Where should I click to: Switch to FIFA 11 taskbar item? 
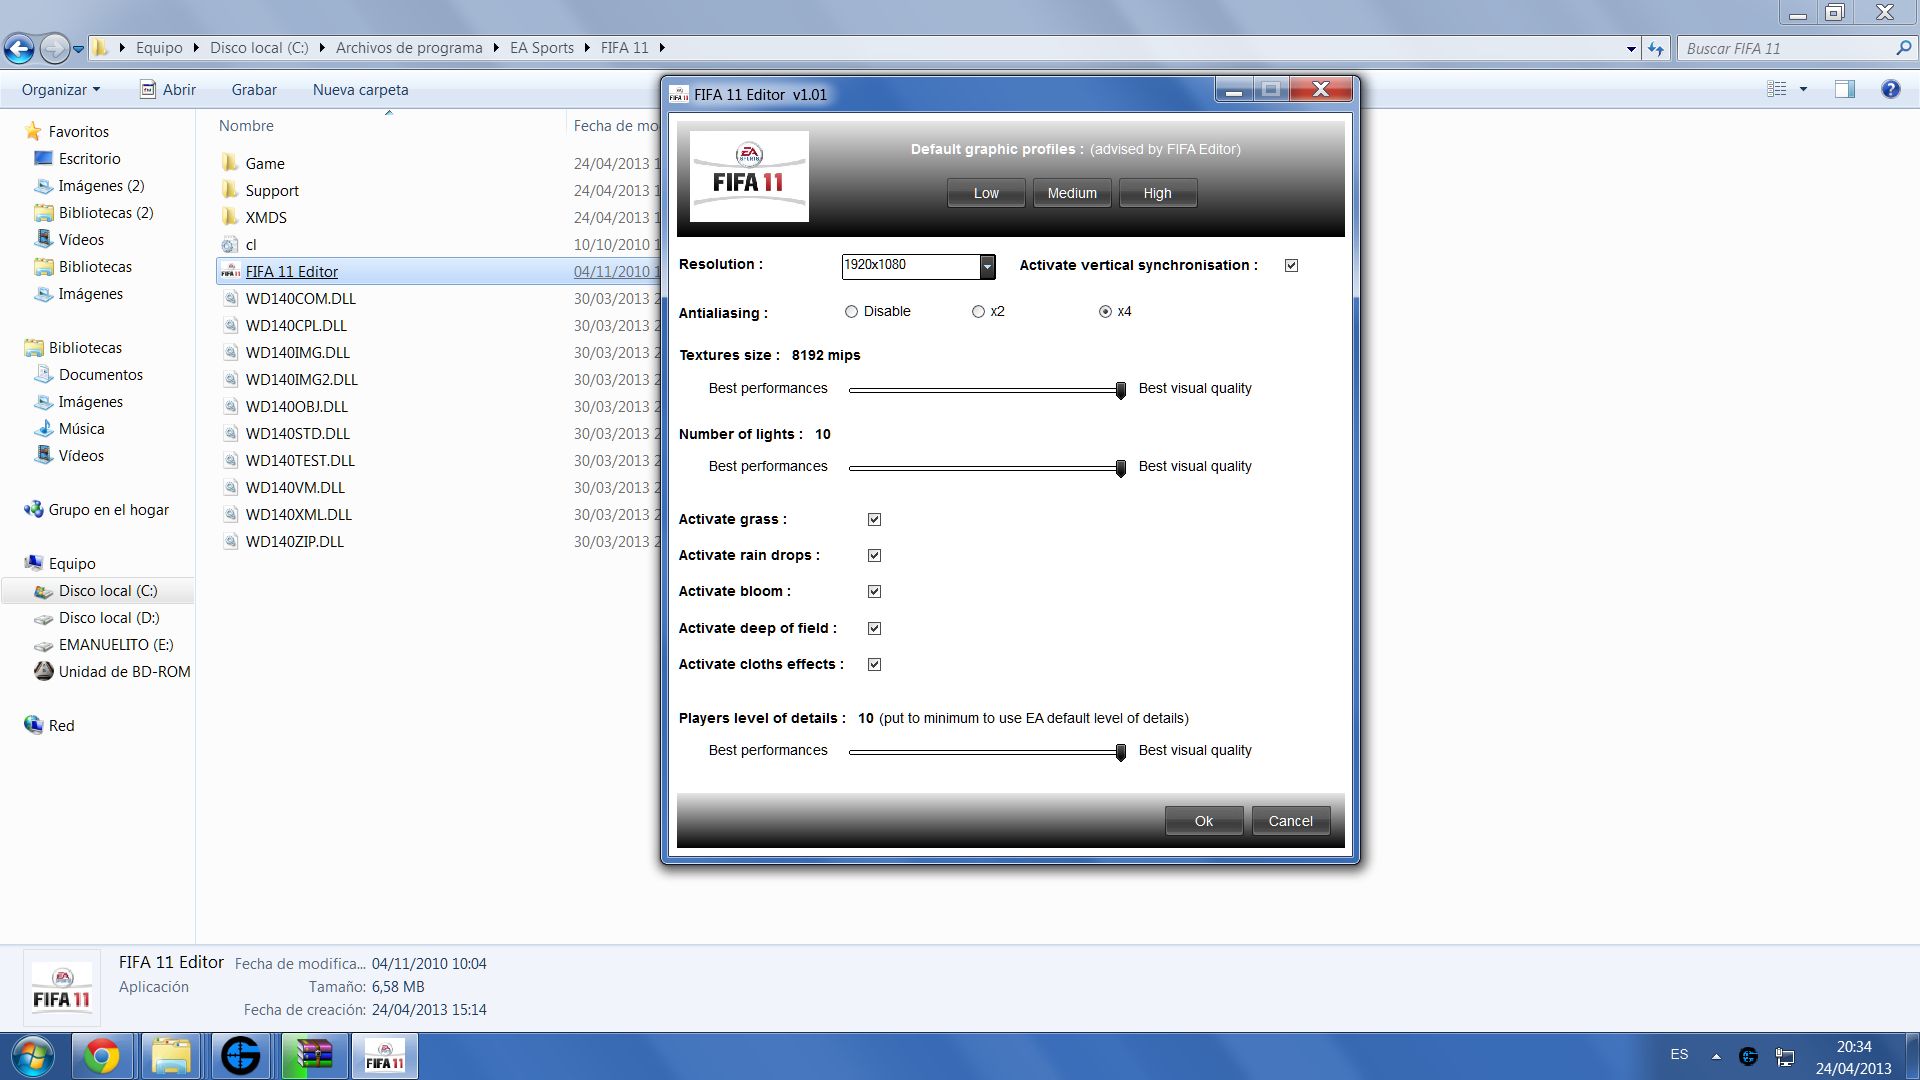(384, 1056)
